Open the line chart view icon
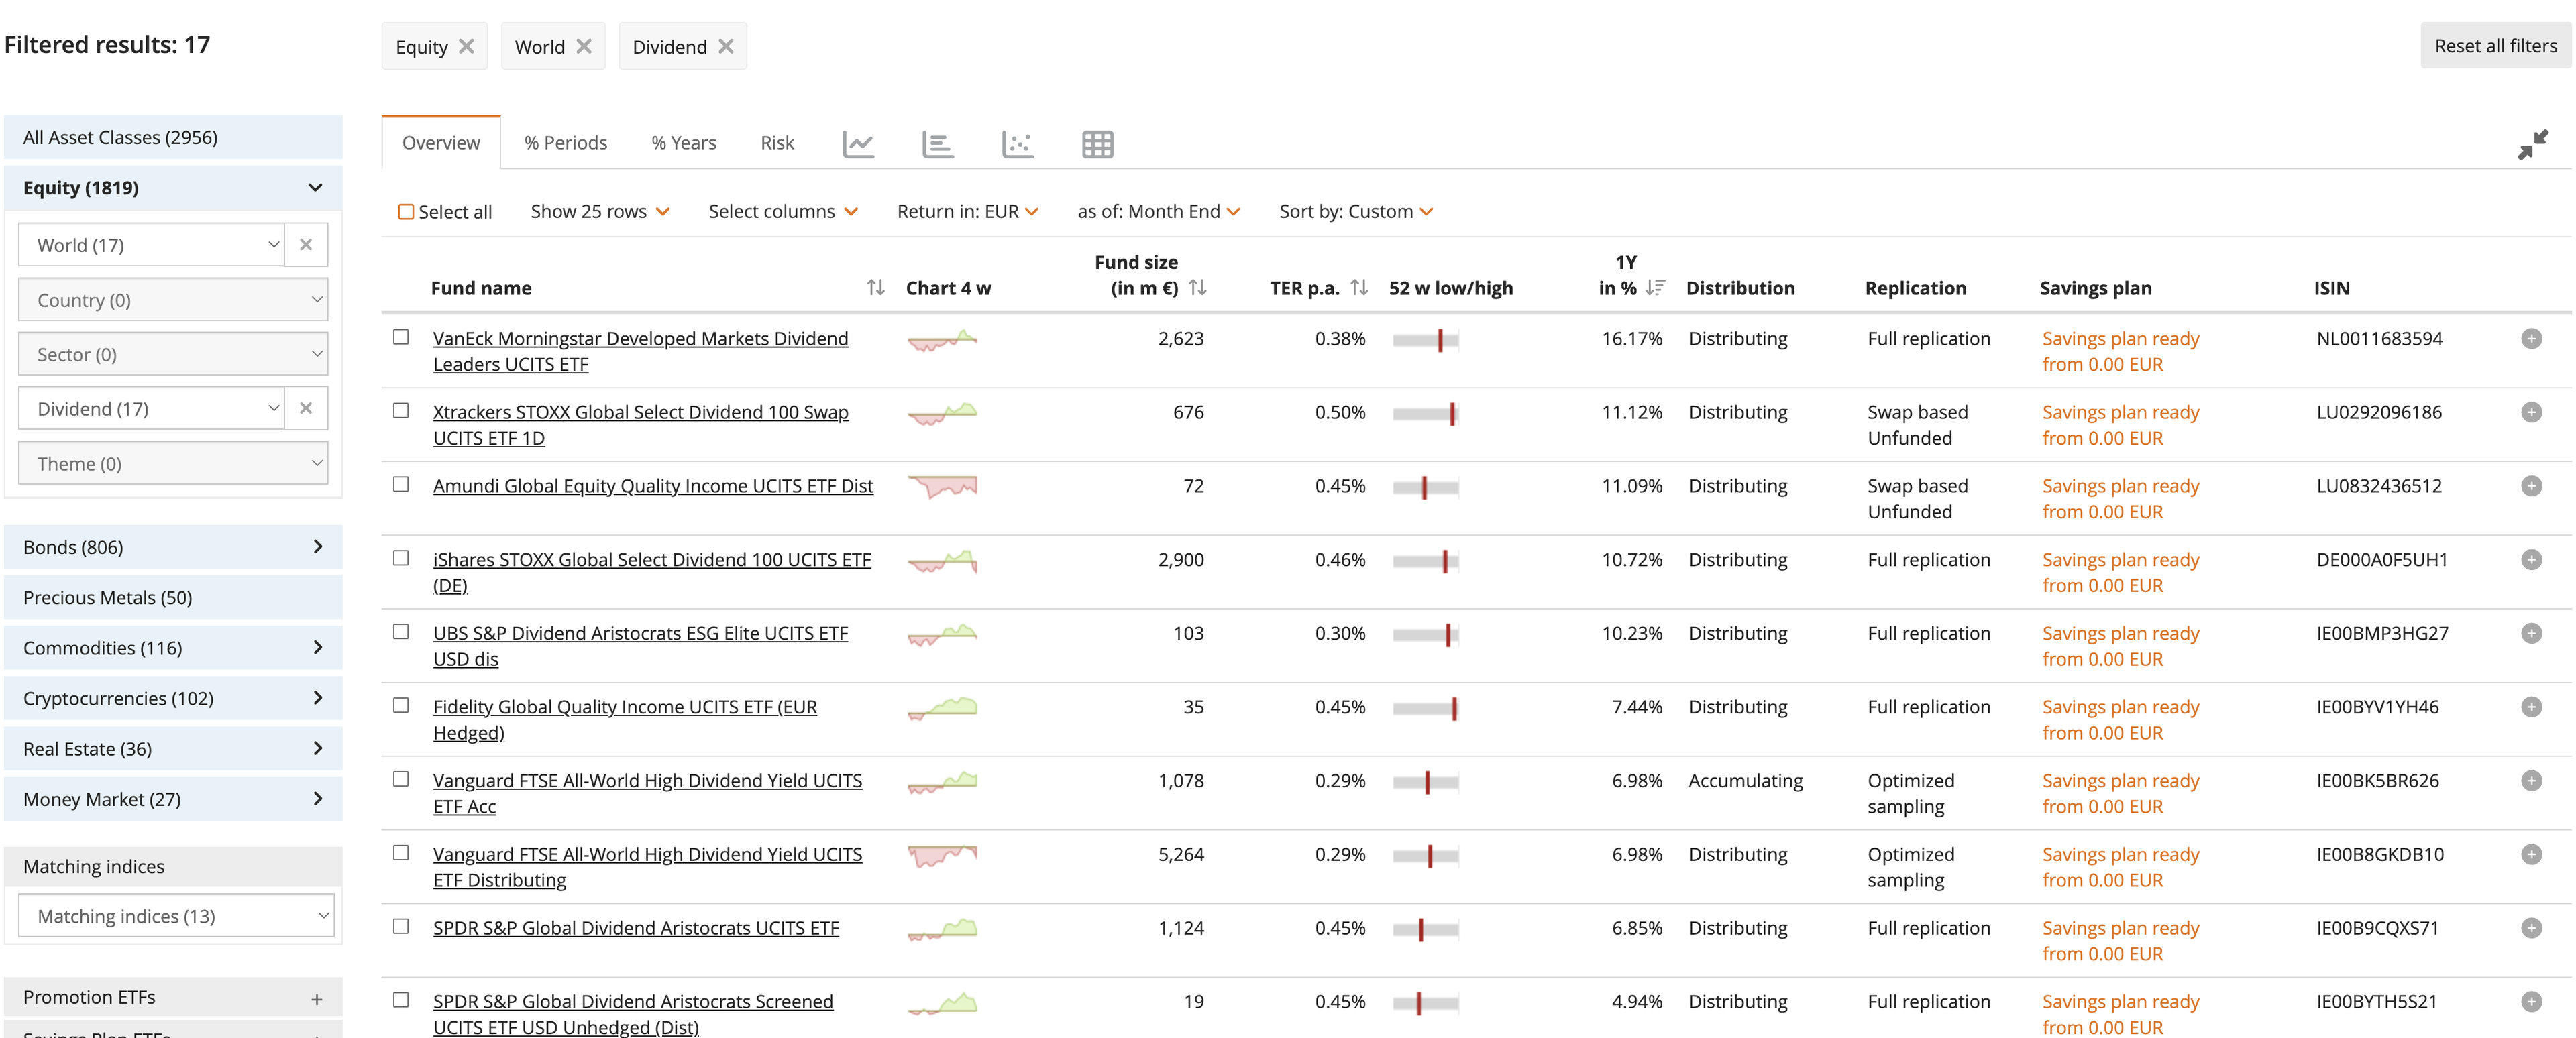This screenshot has height=1038, width=2576. (x=858, y=144)
